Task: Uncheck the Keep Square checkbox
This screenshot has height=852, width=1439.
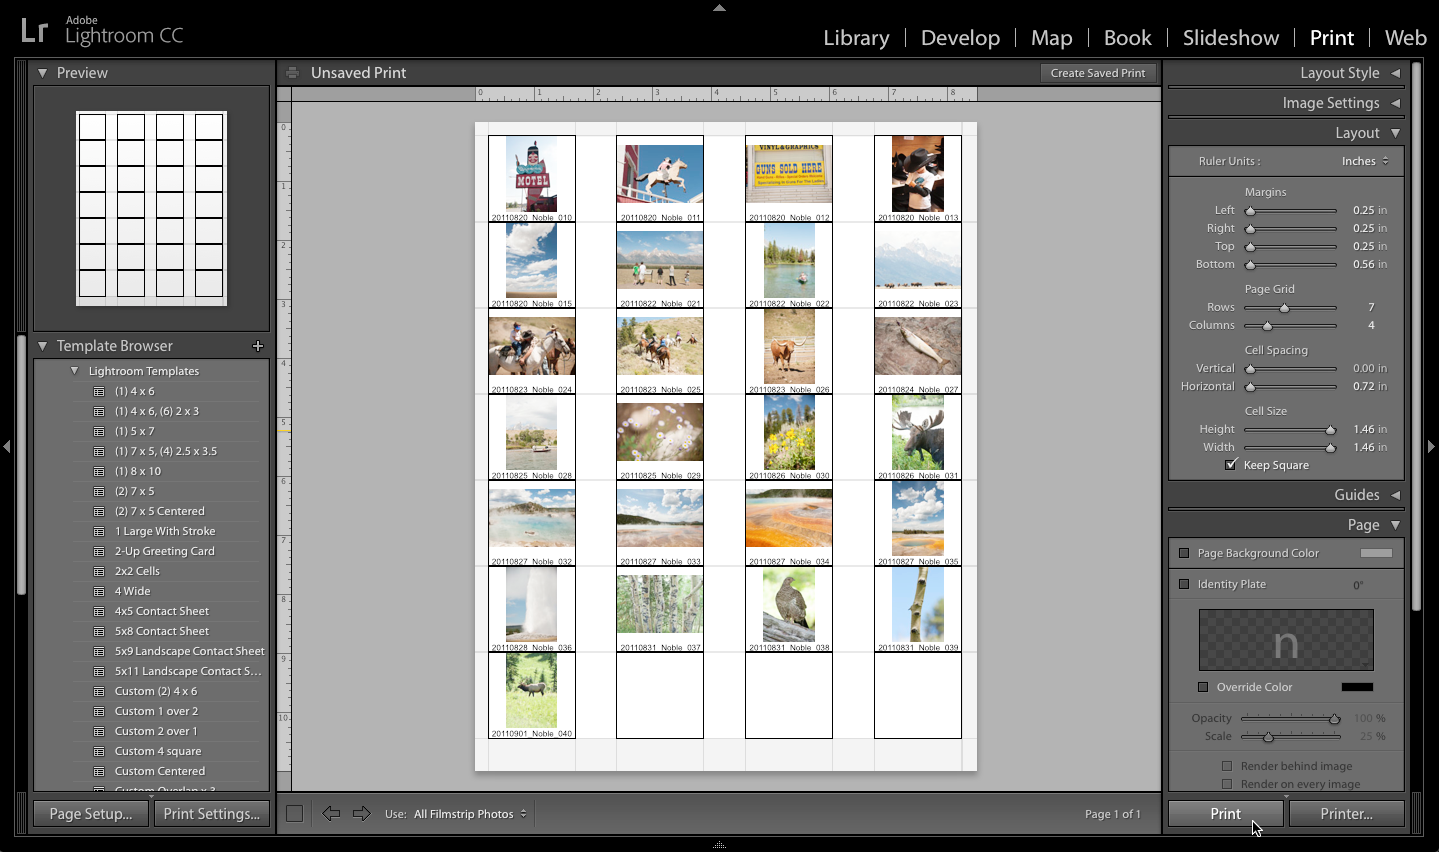Action: pos(1232,464)
